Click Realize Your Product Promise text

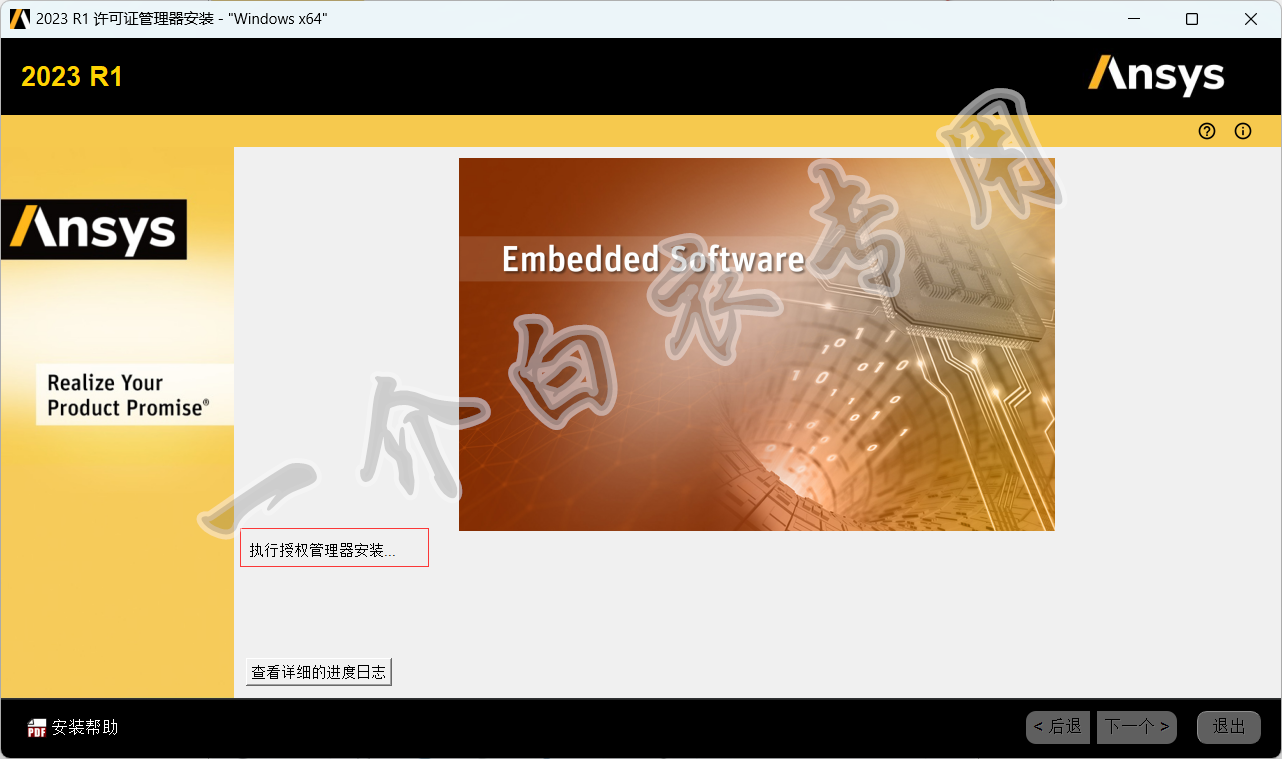click(x=129, y=395)
